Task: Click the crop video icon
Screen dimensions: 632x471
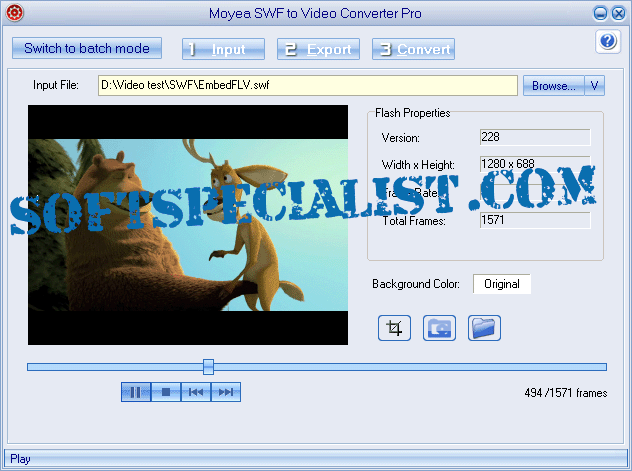Action: (x=394, y=328)
